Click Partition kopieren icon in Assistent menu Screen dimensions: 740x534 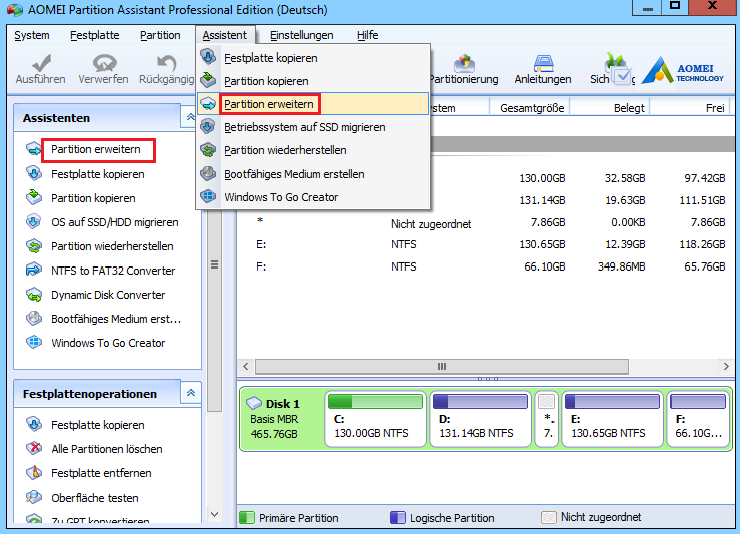click(208, 80)
